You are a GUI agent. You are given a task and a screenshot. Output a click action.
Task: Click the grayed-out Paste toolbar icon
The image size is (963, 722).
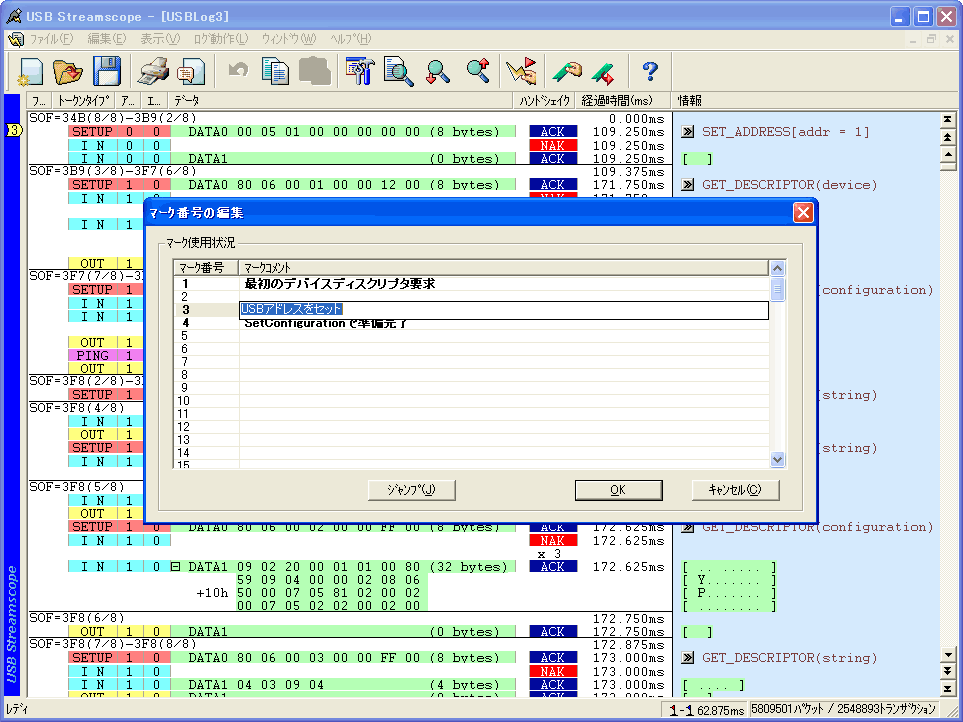pyautogui.click(x=314, y=71)
